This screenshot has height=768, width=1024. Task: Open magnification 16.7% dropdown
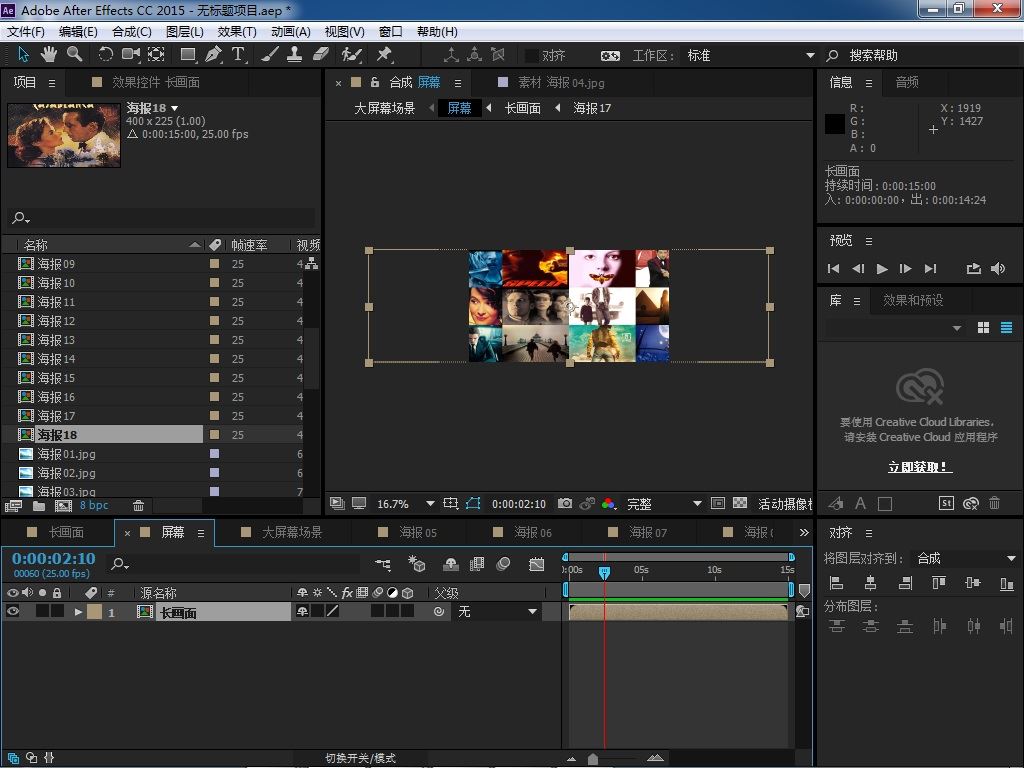[x=430, y=504]
